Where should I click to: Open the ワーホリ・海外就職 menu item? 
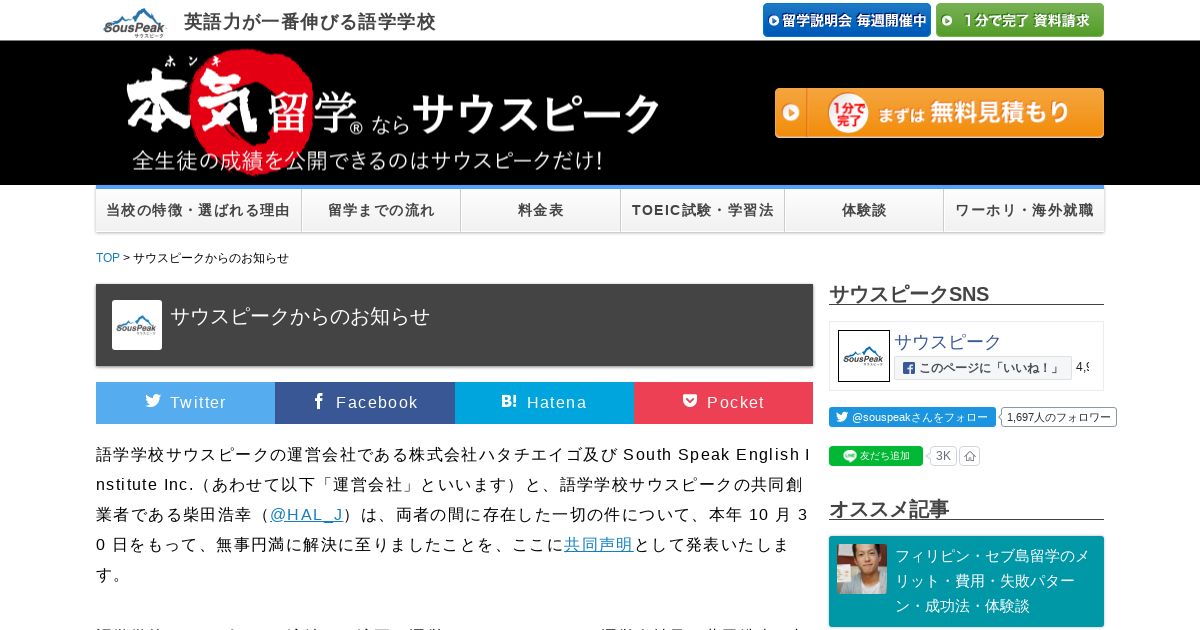pyautogui.click(x=1024, y=210)
